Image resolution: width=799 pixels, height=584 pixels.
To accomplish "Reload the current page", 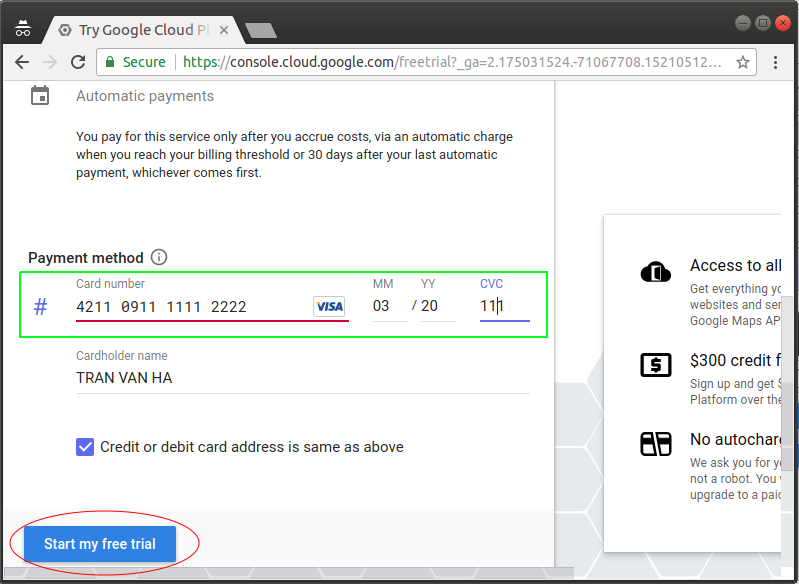I will click(x=78, y=62).
